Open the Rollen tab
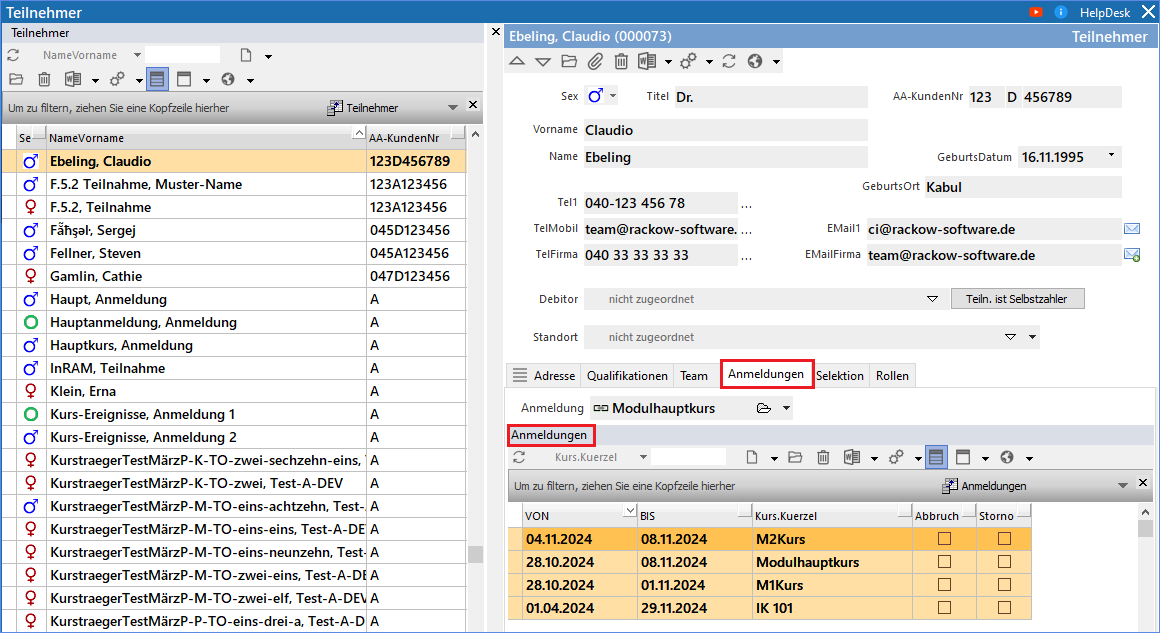1160x633 pixels. point(892,376)
